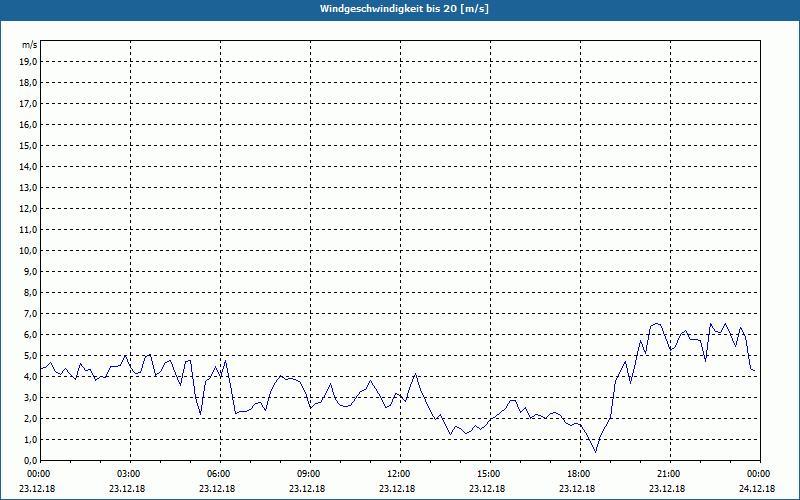This screenshot has height=500, width=800.
Task: Click the '15,0' y-axis label
Action: click(x=28, y=145)
